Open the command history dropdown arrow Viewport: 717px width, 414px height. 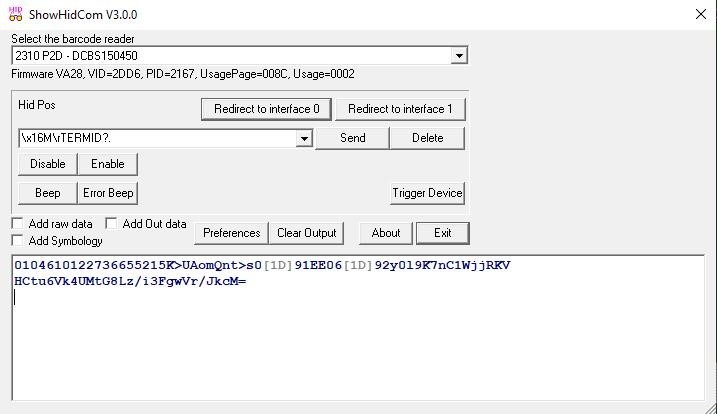tap(305, 139)
